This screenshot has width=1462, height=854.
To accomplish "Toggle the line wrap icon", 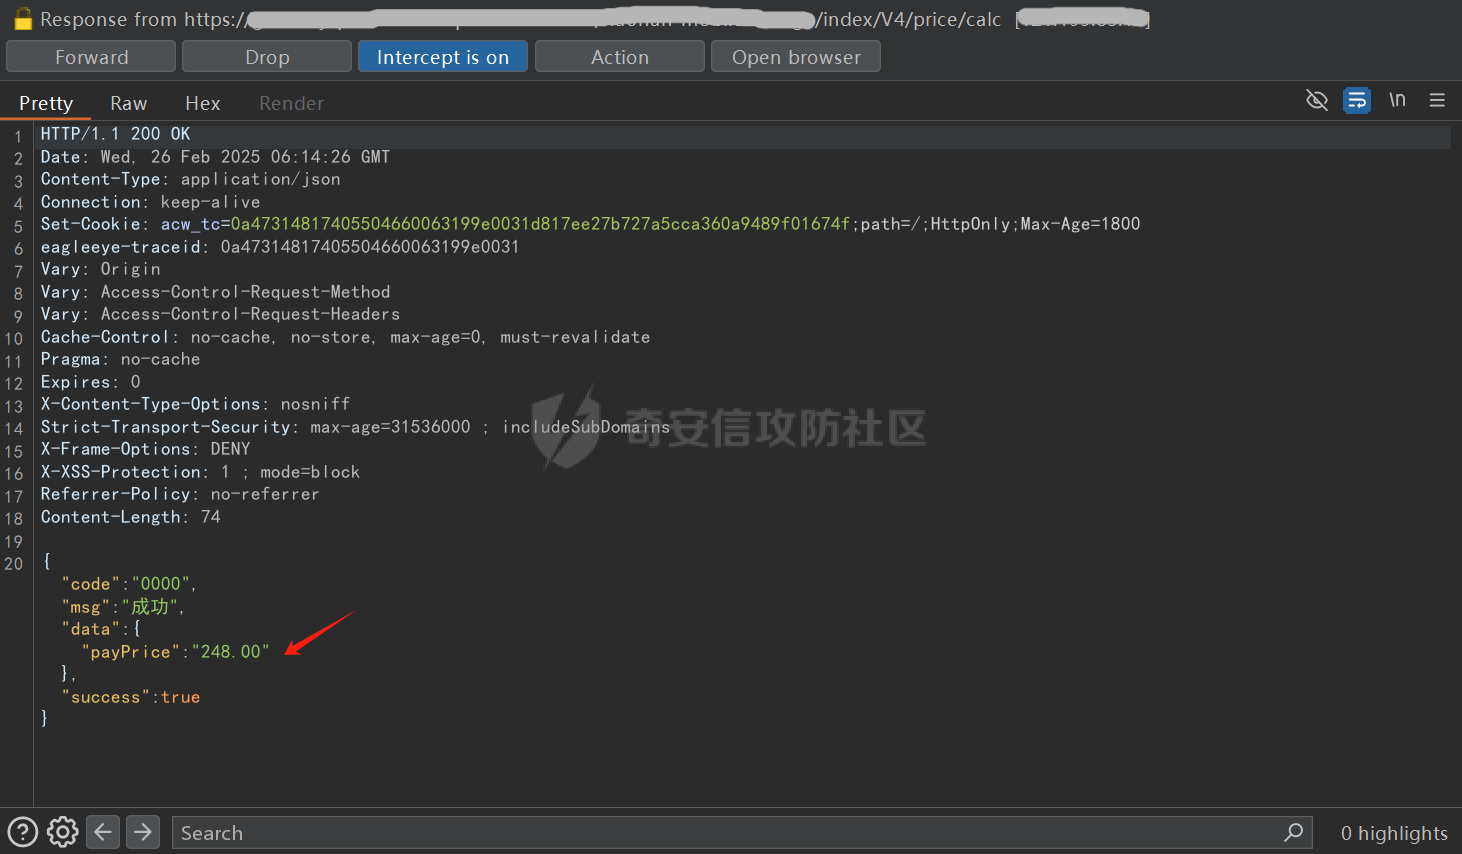I will [x=1357, y=100].
